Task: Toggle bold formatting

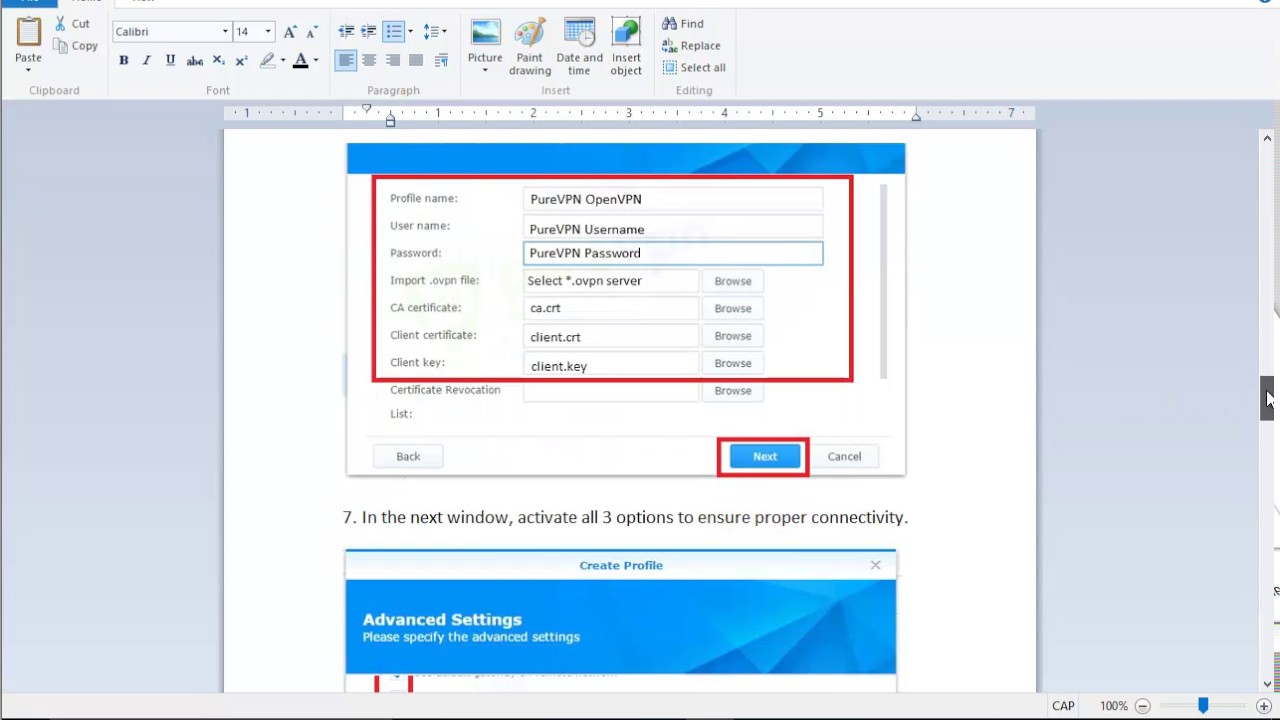Action: [x=124, y=61]
